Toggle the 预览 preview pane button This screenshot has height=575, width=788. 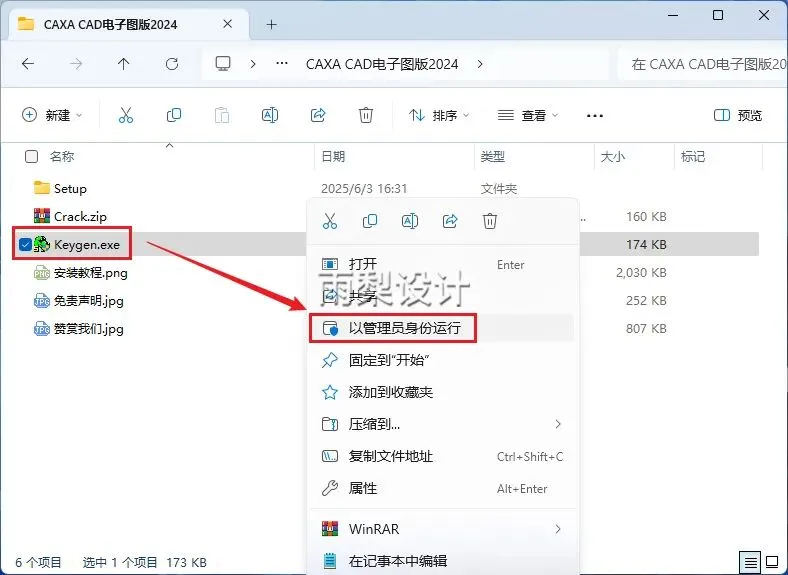[738, 116]
